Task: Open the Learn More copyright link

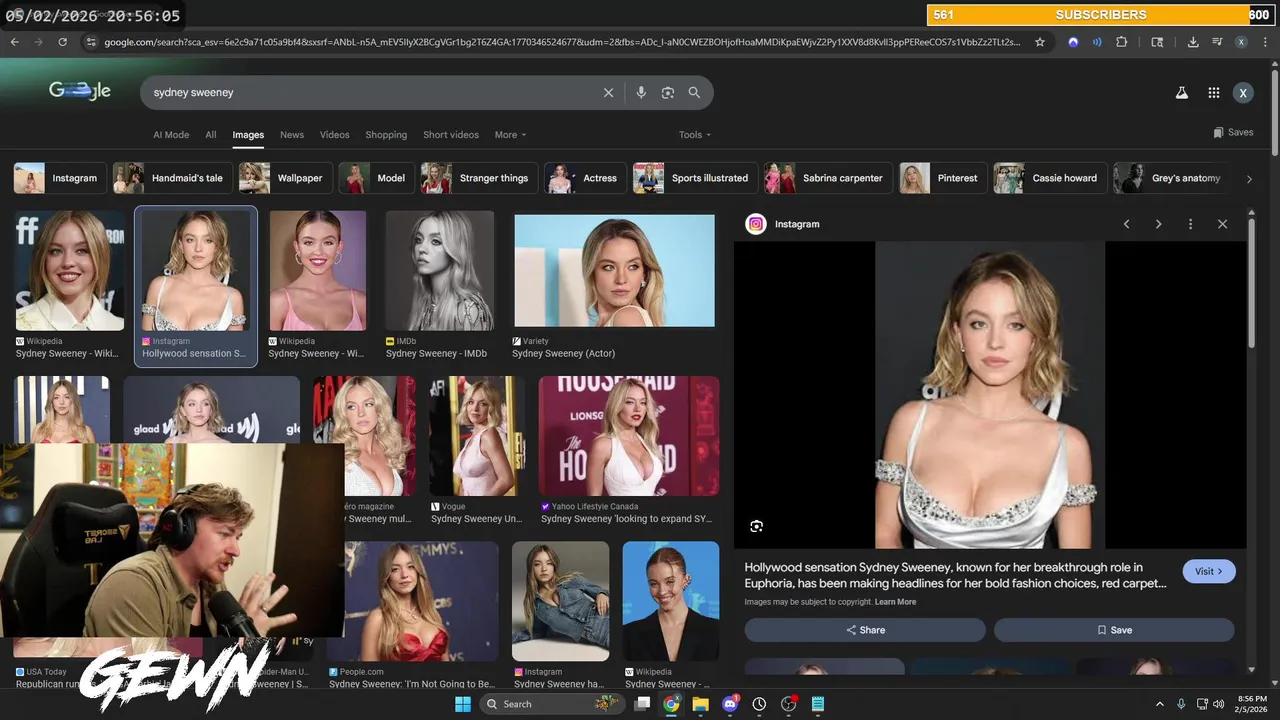Action: coord(895,602)
